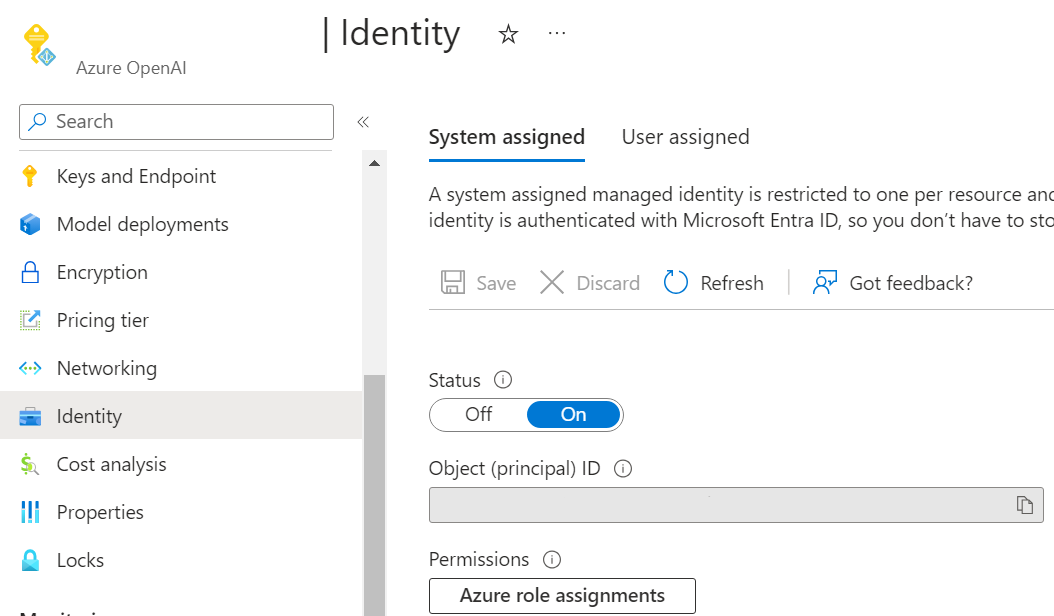Discard the identity changes

(589, 283)
